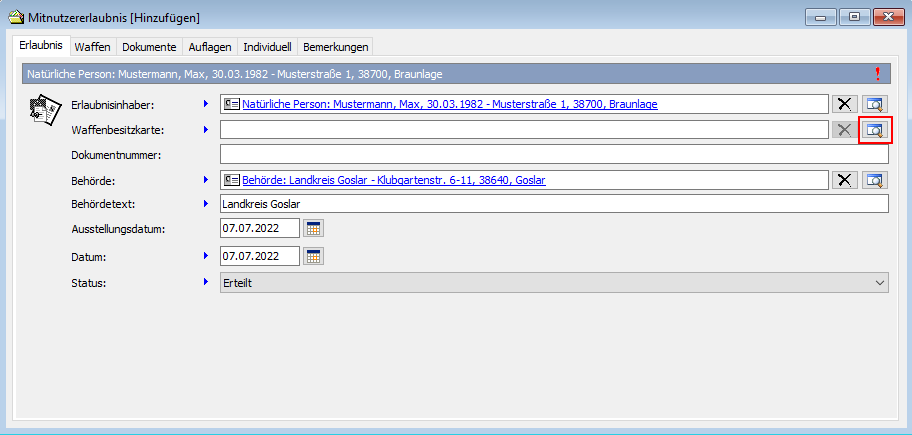
Task: Follow the Behörde Landkreis Goslar link
Action: (393, 180)
